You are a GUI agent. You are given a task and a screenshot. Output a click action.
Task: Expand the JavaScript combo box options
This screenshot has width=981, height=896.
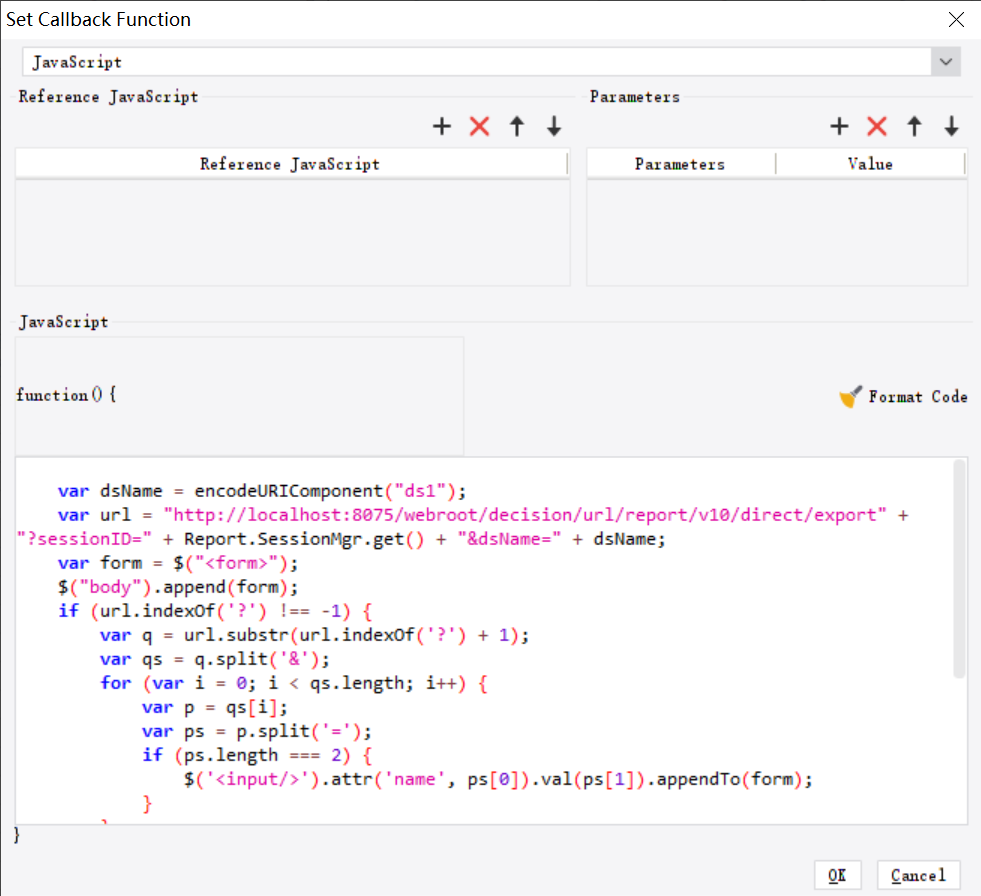click(944, 61)
